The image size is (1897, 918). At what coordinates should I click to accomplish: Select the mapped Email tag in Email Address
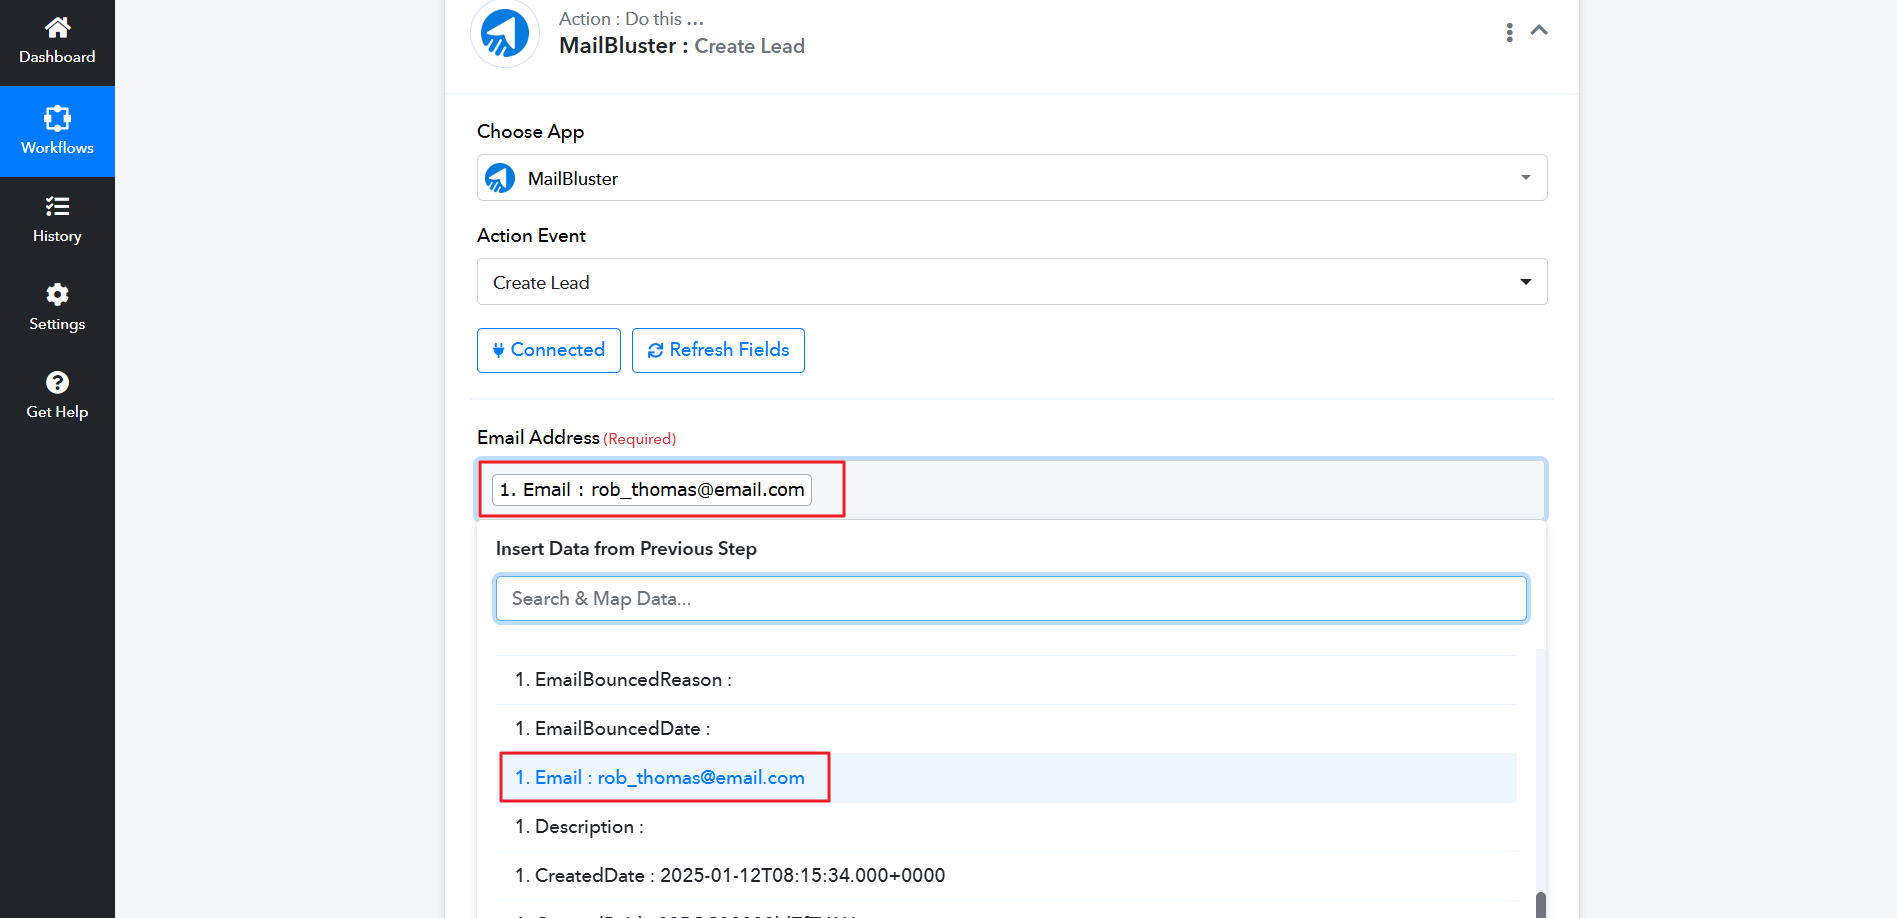point(652,490)
